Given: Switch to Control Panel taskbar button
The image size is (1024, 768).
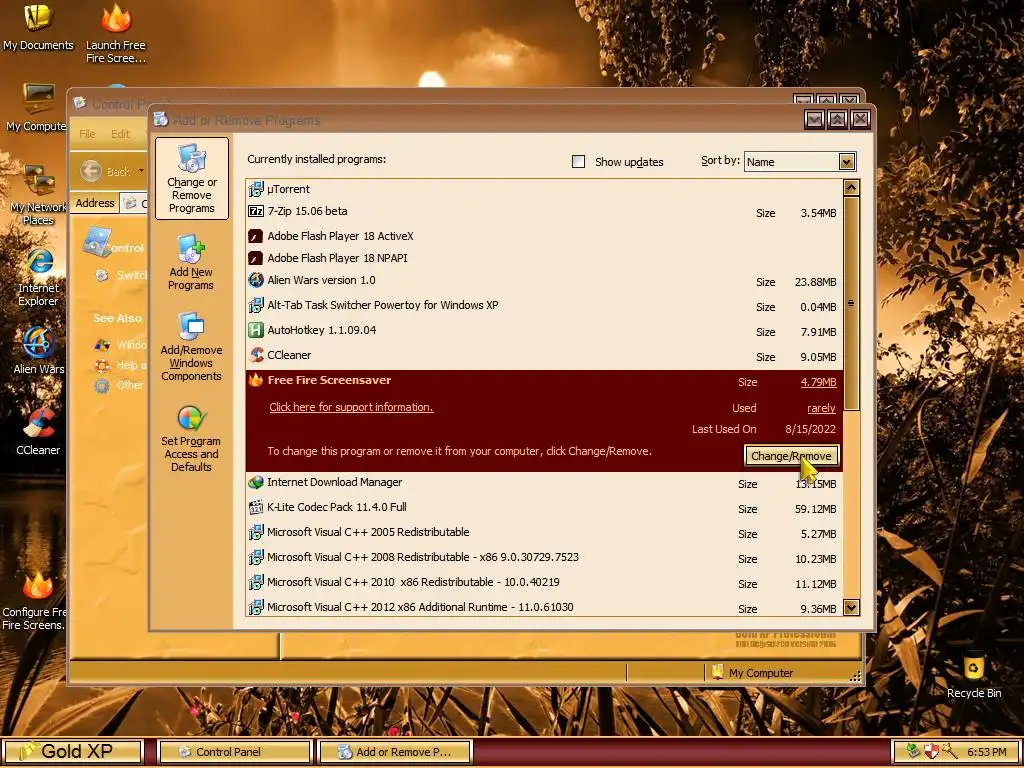Looking at the screenshot, I should coord(235,752).
